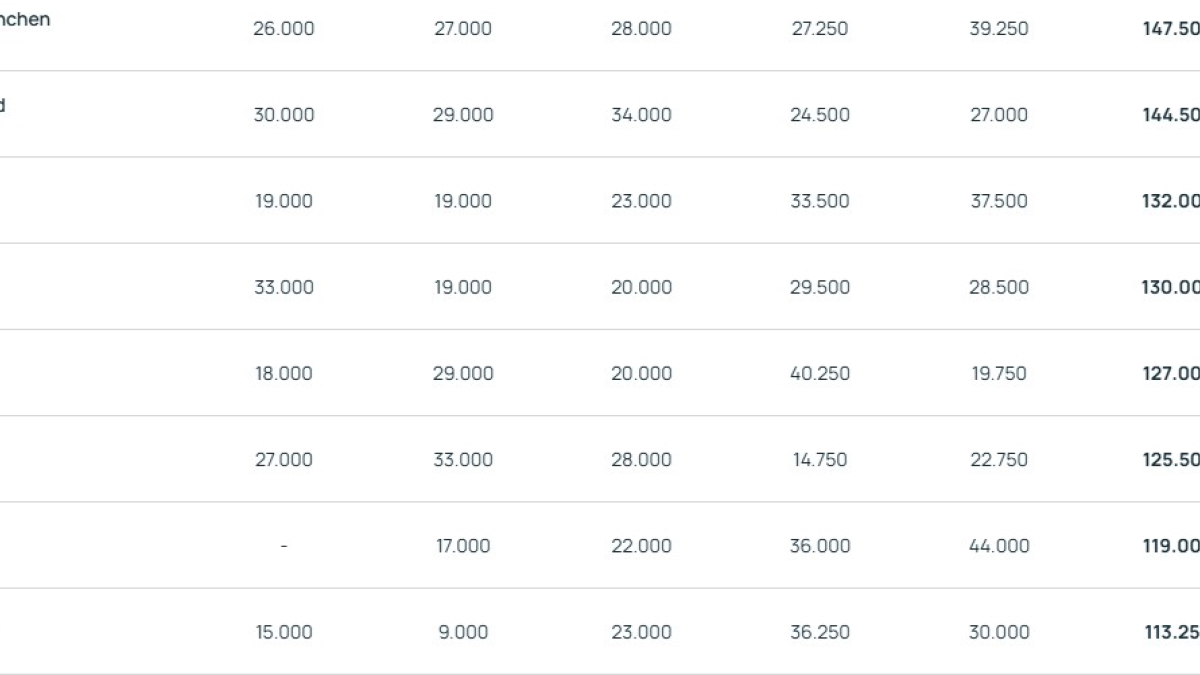Click the bold total starting 144.50
1200x675 pixels.
pos(1171,115)
